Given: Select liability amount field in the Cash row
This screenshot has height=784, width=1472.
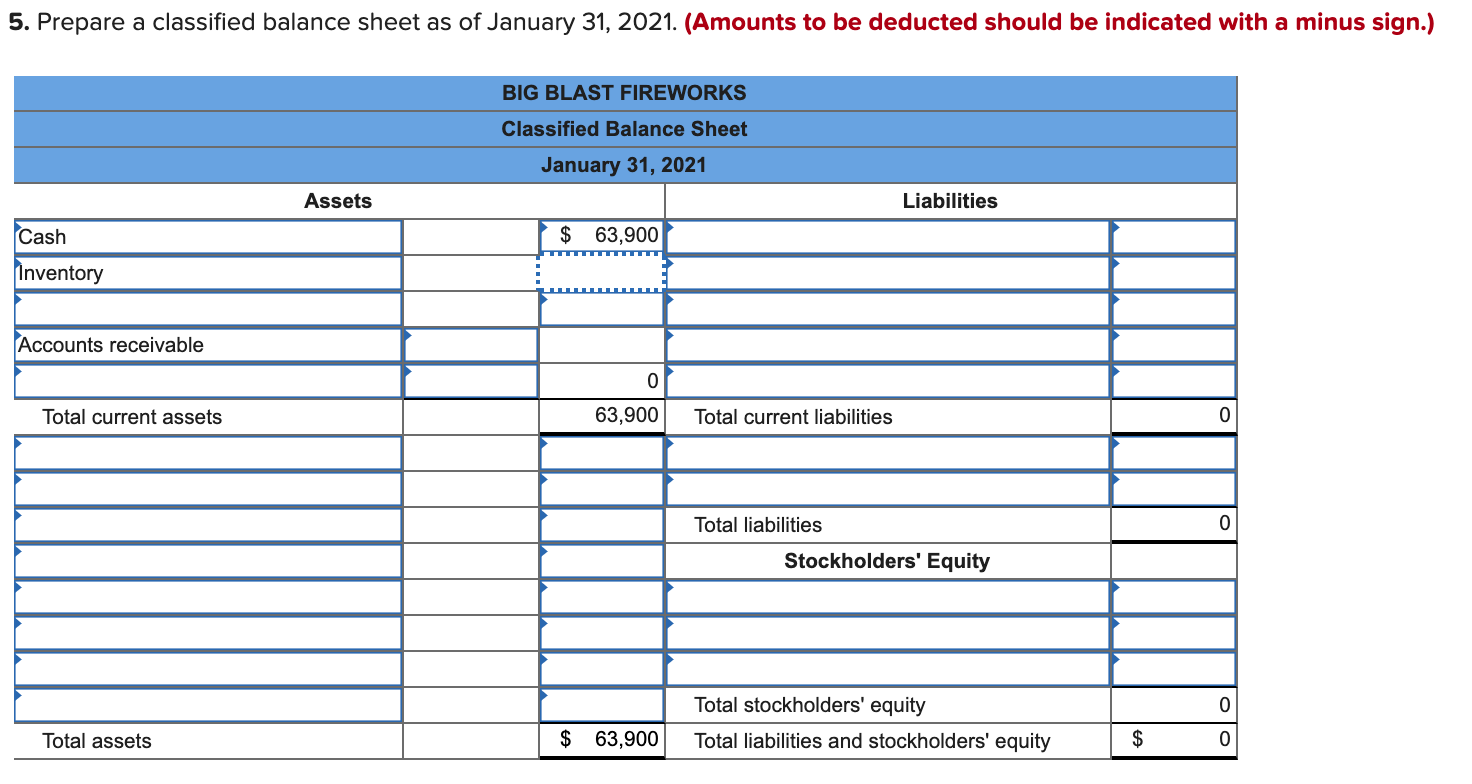Looking at the screenshot, I should pos(1174,237).
